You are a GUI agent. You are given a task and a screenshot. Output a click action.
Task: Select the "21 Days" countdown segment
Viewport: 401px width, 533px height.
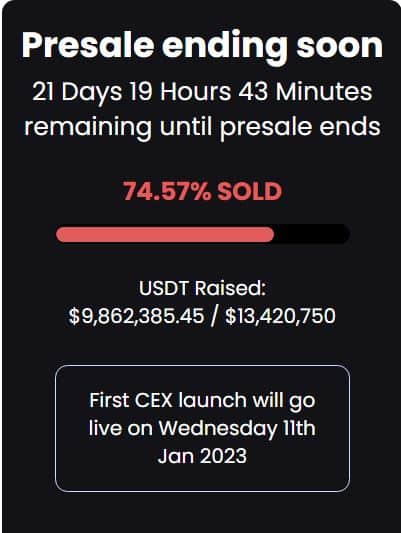pyautogui.click(x=77, y=92)
